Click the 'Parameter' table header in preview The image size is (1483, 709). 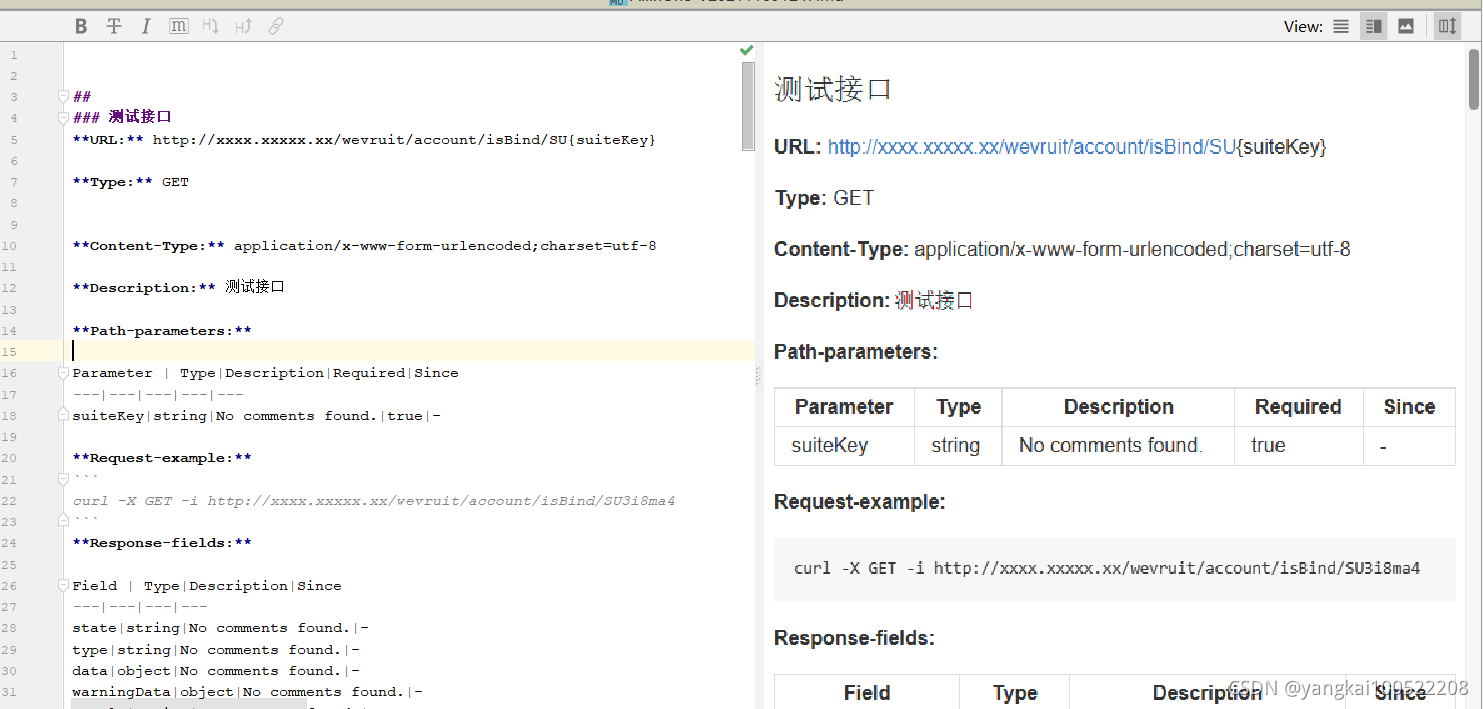coord(844,407)
